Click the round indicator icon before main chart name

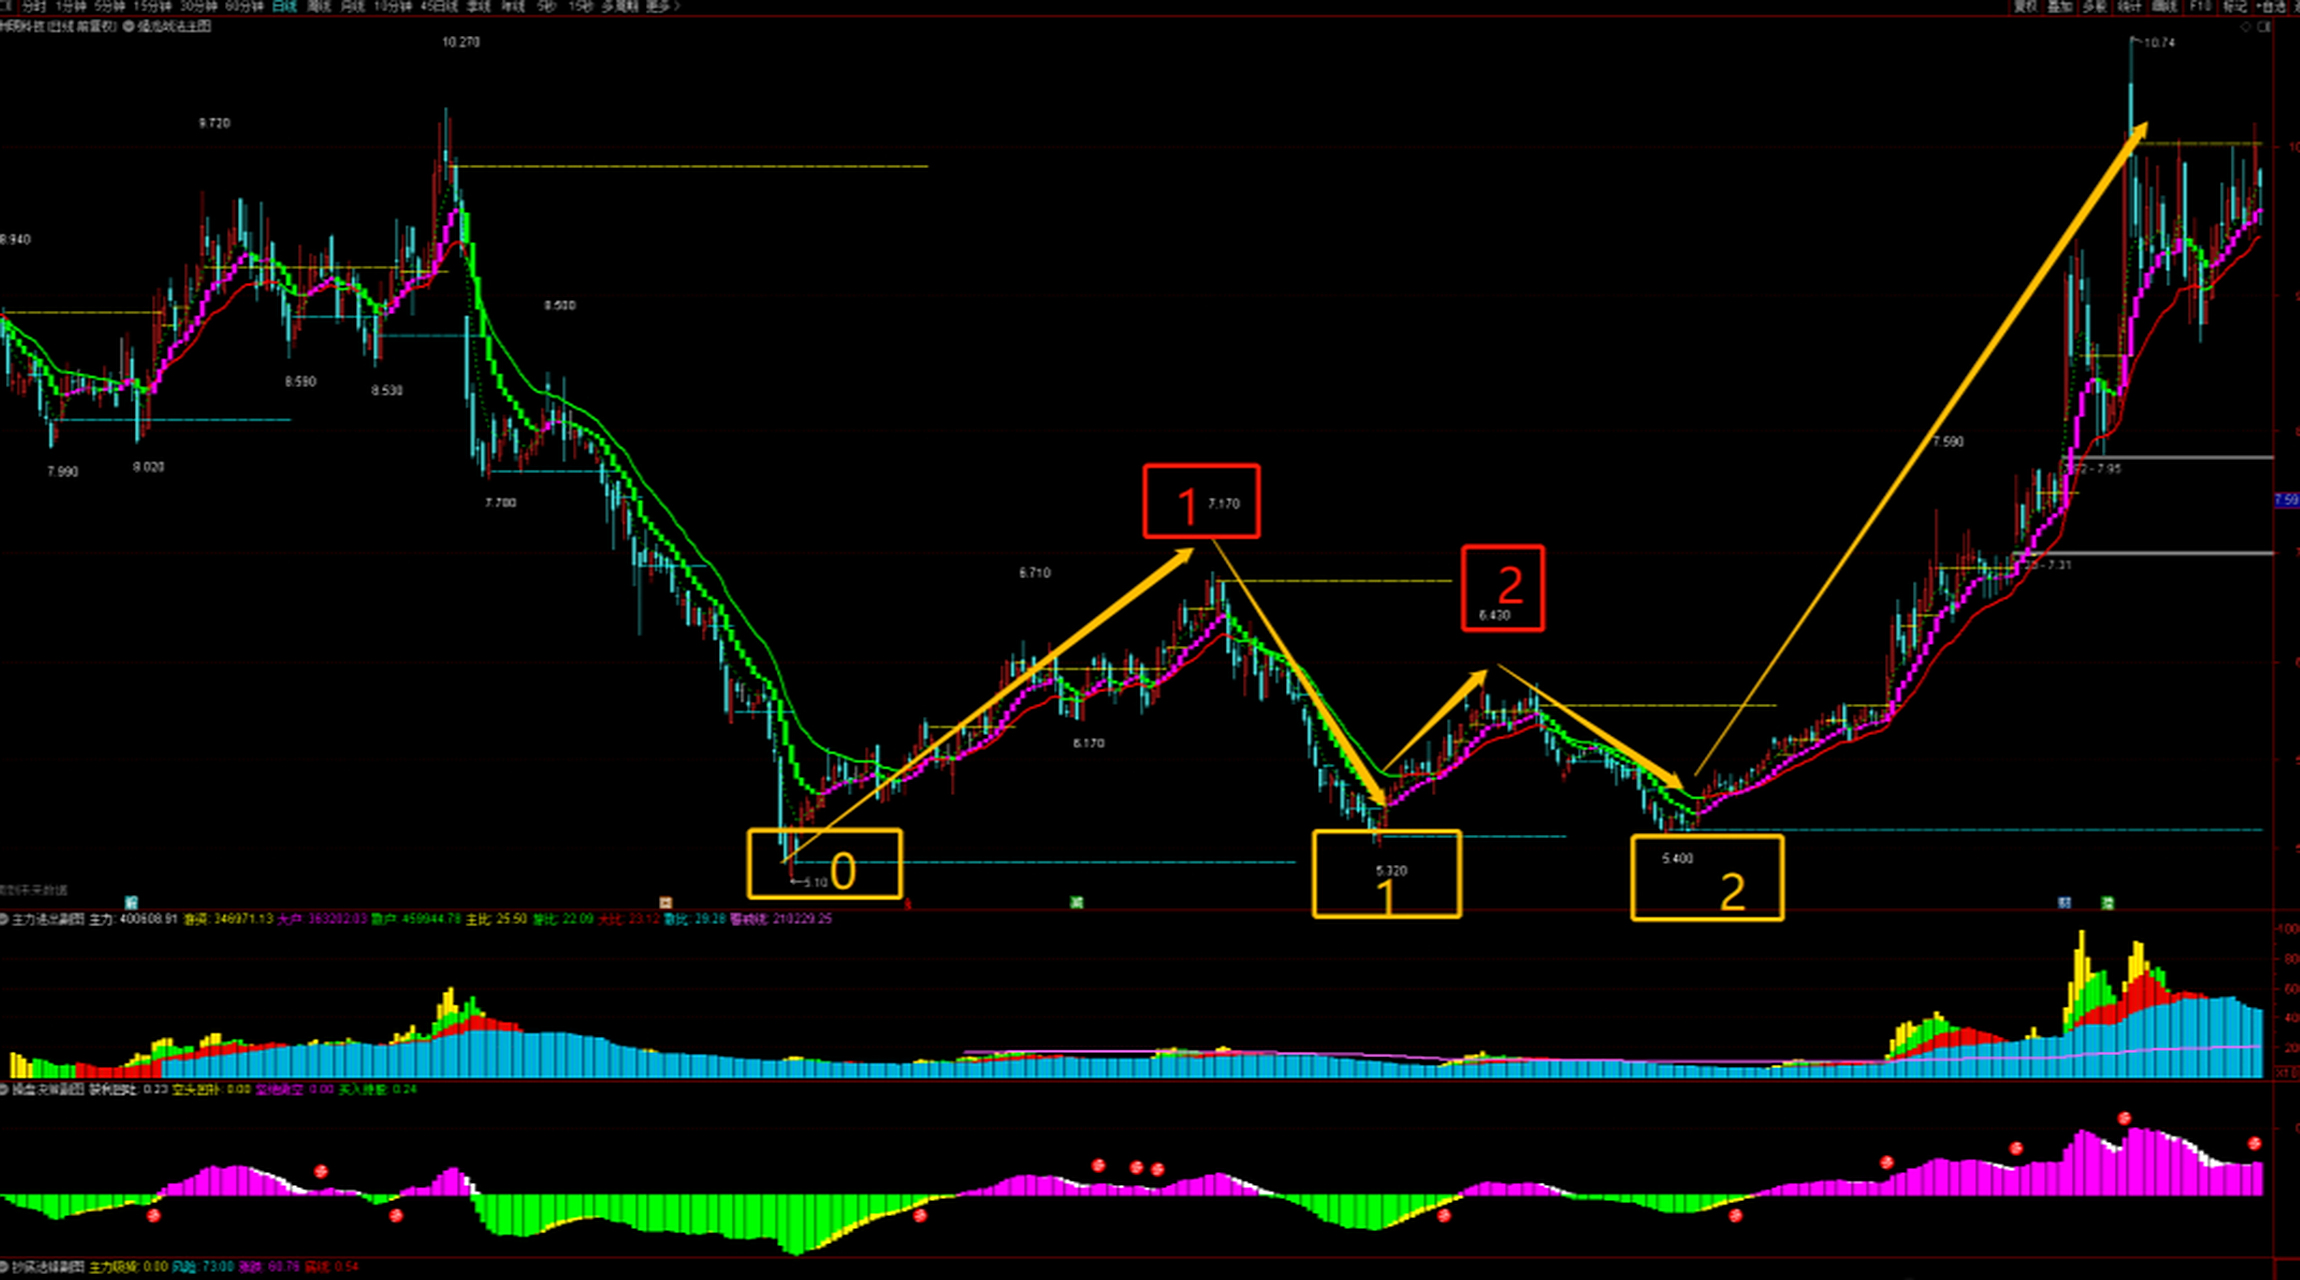click(128, 26)
